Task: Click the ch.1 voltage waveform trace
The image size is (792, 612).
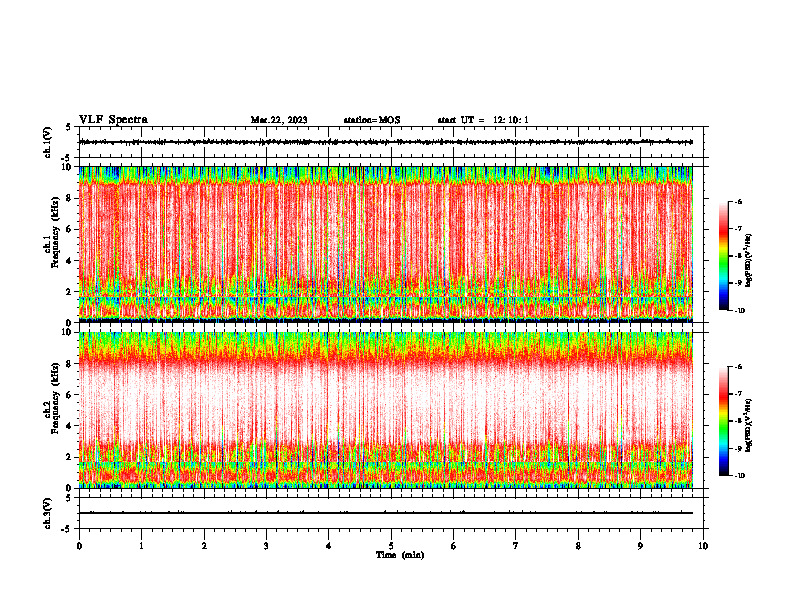Action: coord(386,142)
